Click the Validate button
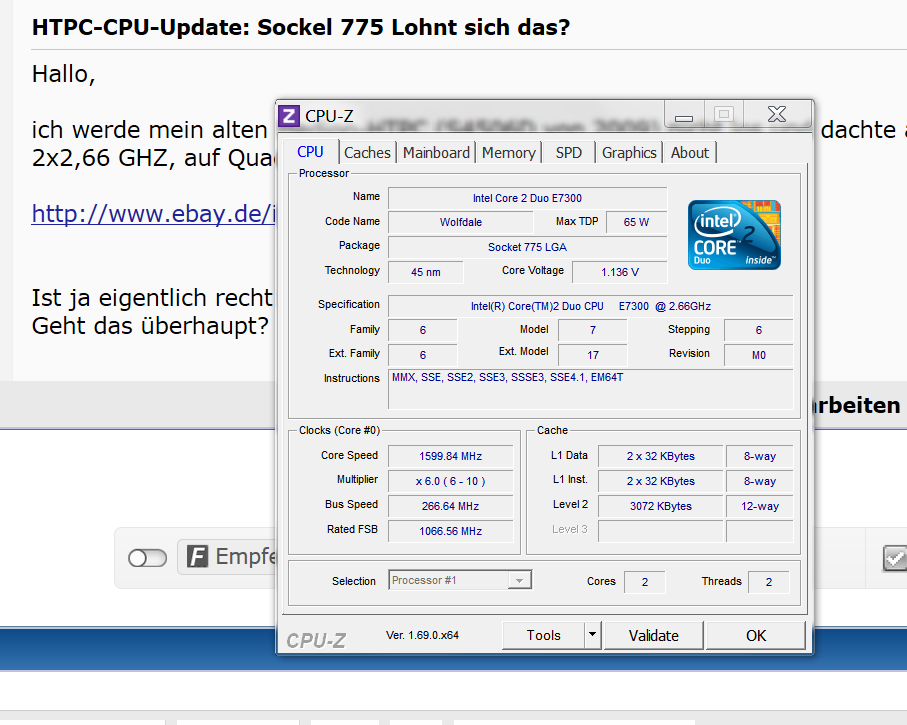Screen dimensions: 907x725 click(x=654, y=635)
